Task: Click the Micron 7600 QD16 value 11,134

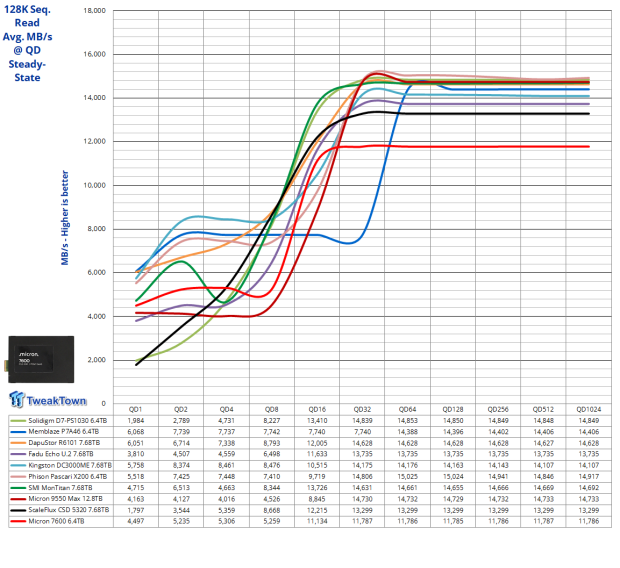Action: (x=317, y=521)
